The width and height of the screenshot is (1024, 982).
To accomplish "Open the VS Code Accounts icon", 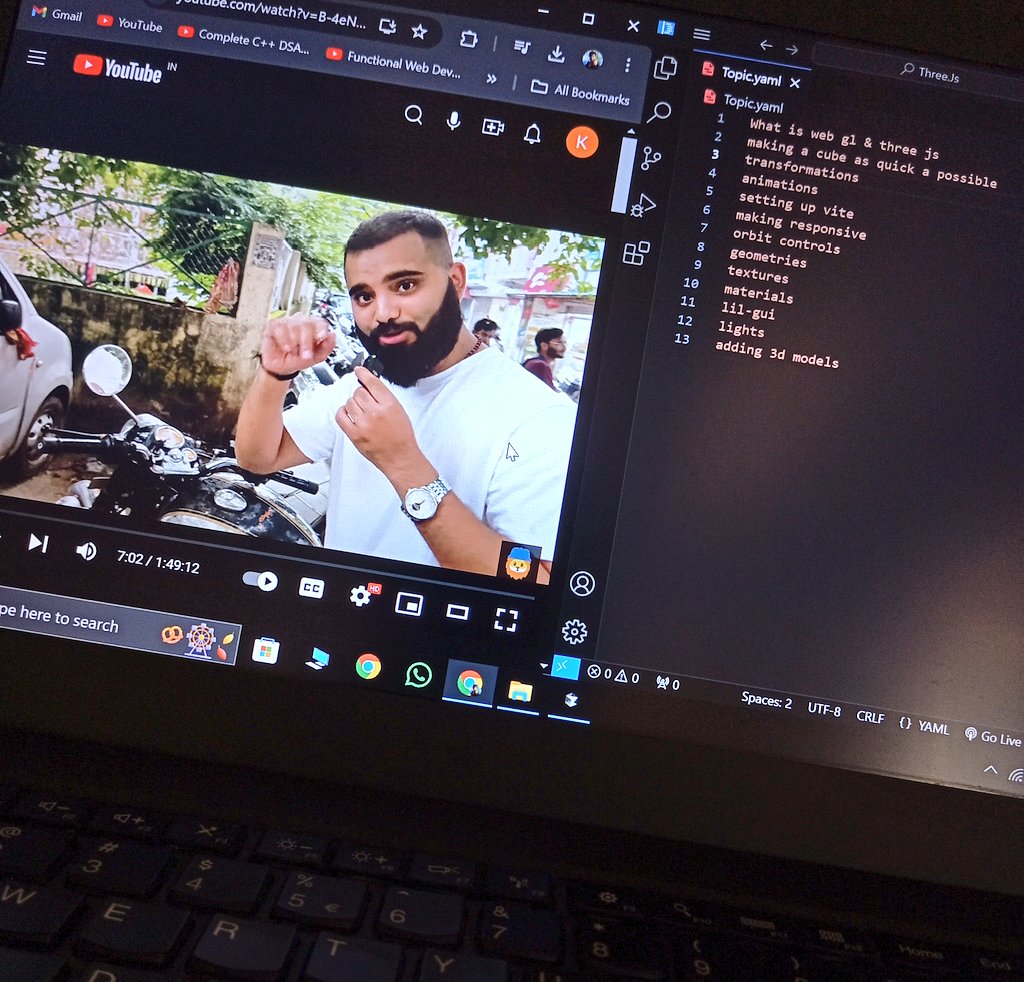I will pos(582,584).
